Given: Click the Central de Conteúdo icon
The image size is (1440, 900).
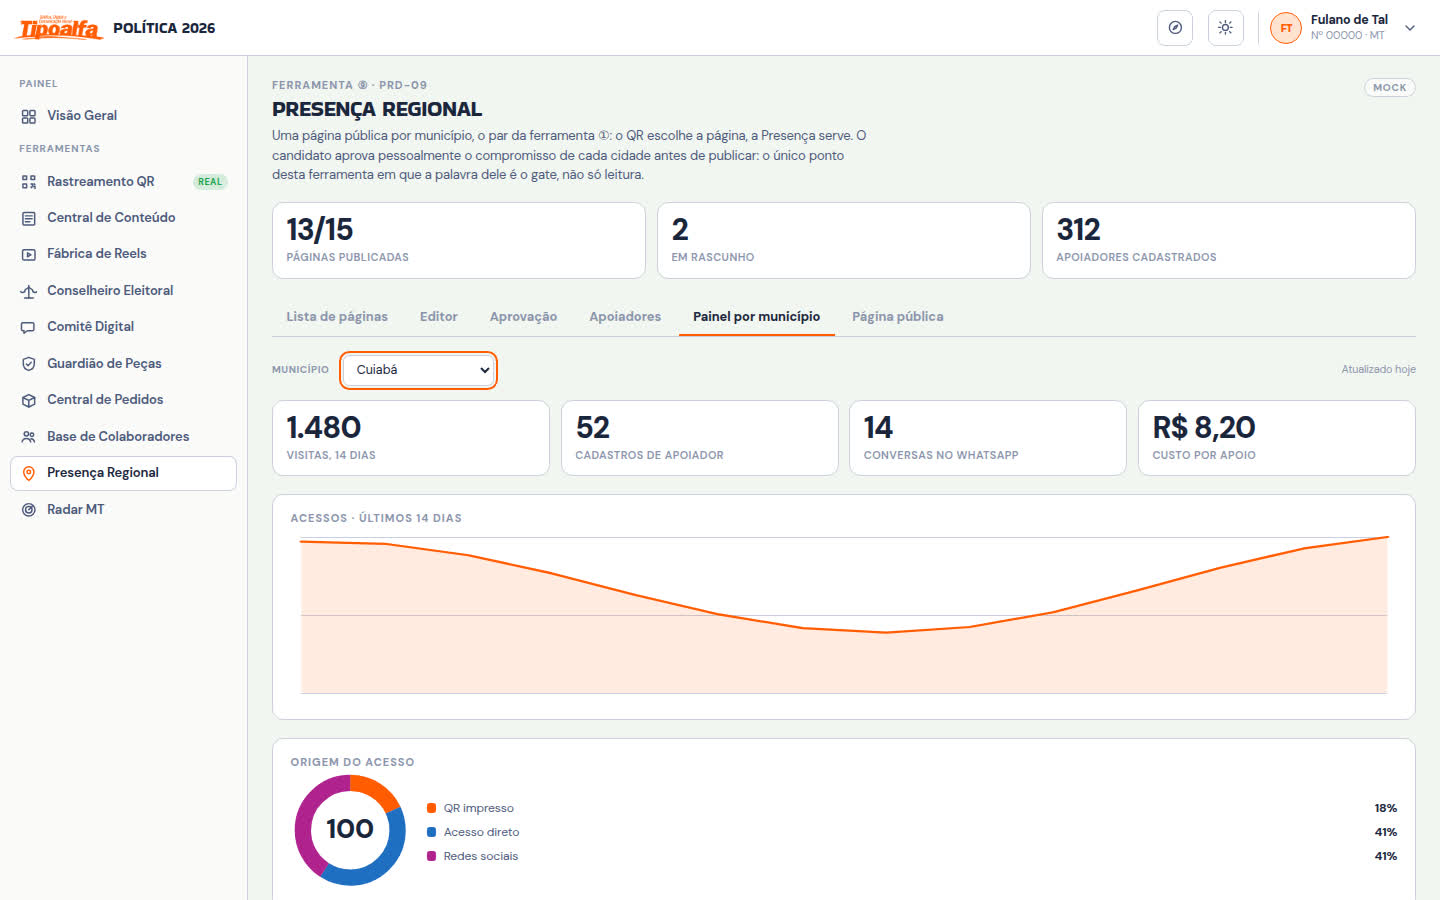Looking at the screenshot, I should pyautogui.click(x=29, y=218).
